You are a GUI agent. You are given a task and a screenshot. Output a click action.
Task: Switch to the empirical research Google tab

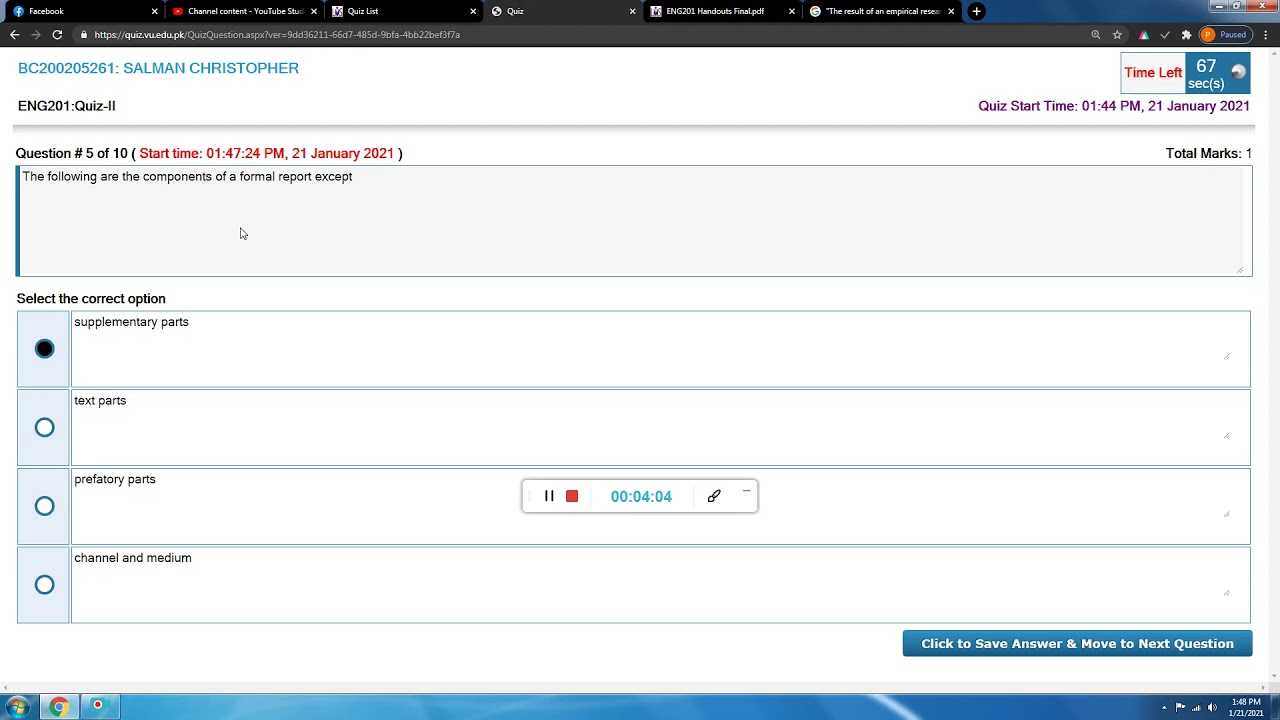click(882, 11)
